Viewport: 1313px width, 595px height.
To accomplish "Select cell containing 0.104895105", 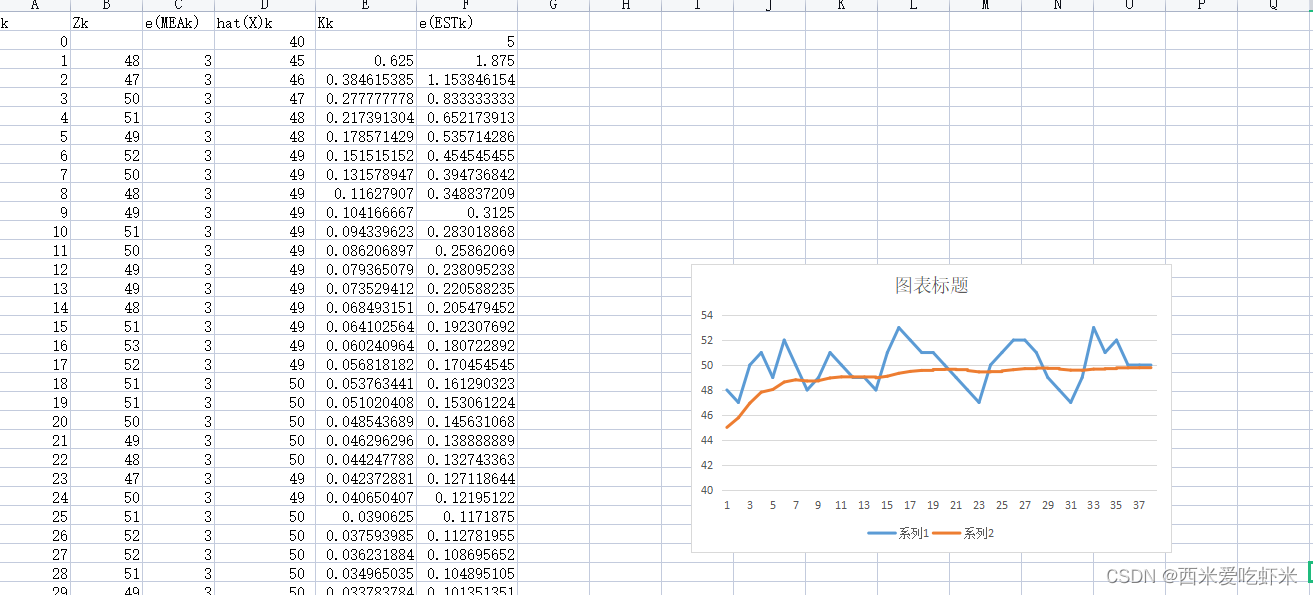I will (467, 573).
